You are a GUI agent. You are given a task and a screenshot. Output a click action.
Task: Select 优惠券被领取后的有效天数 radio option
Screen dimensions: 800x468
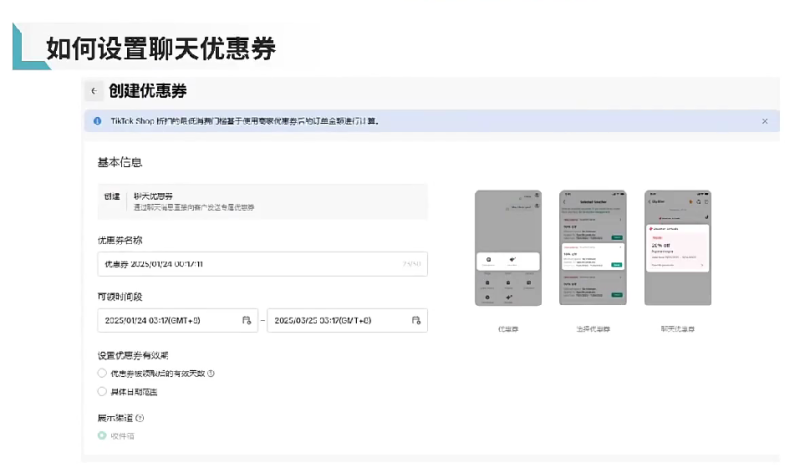click(x=102, y=373)
